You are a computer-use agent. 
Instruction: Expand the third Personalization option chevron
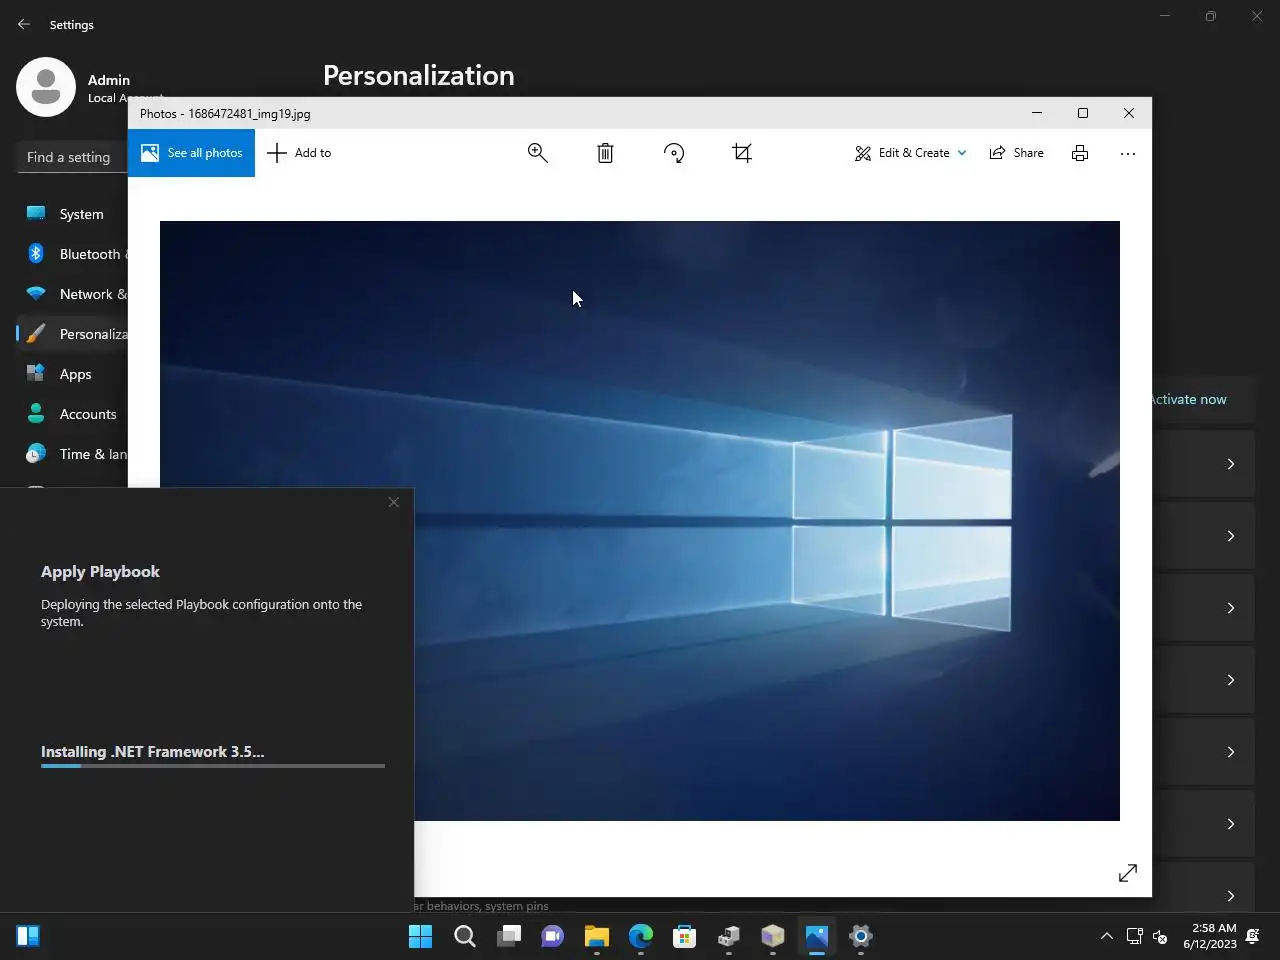point(1231,608)
